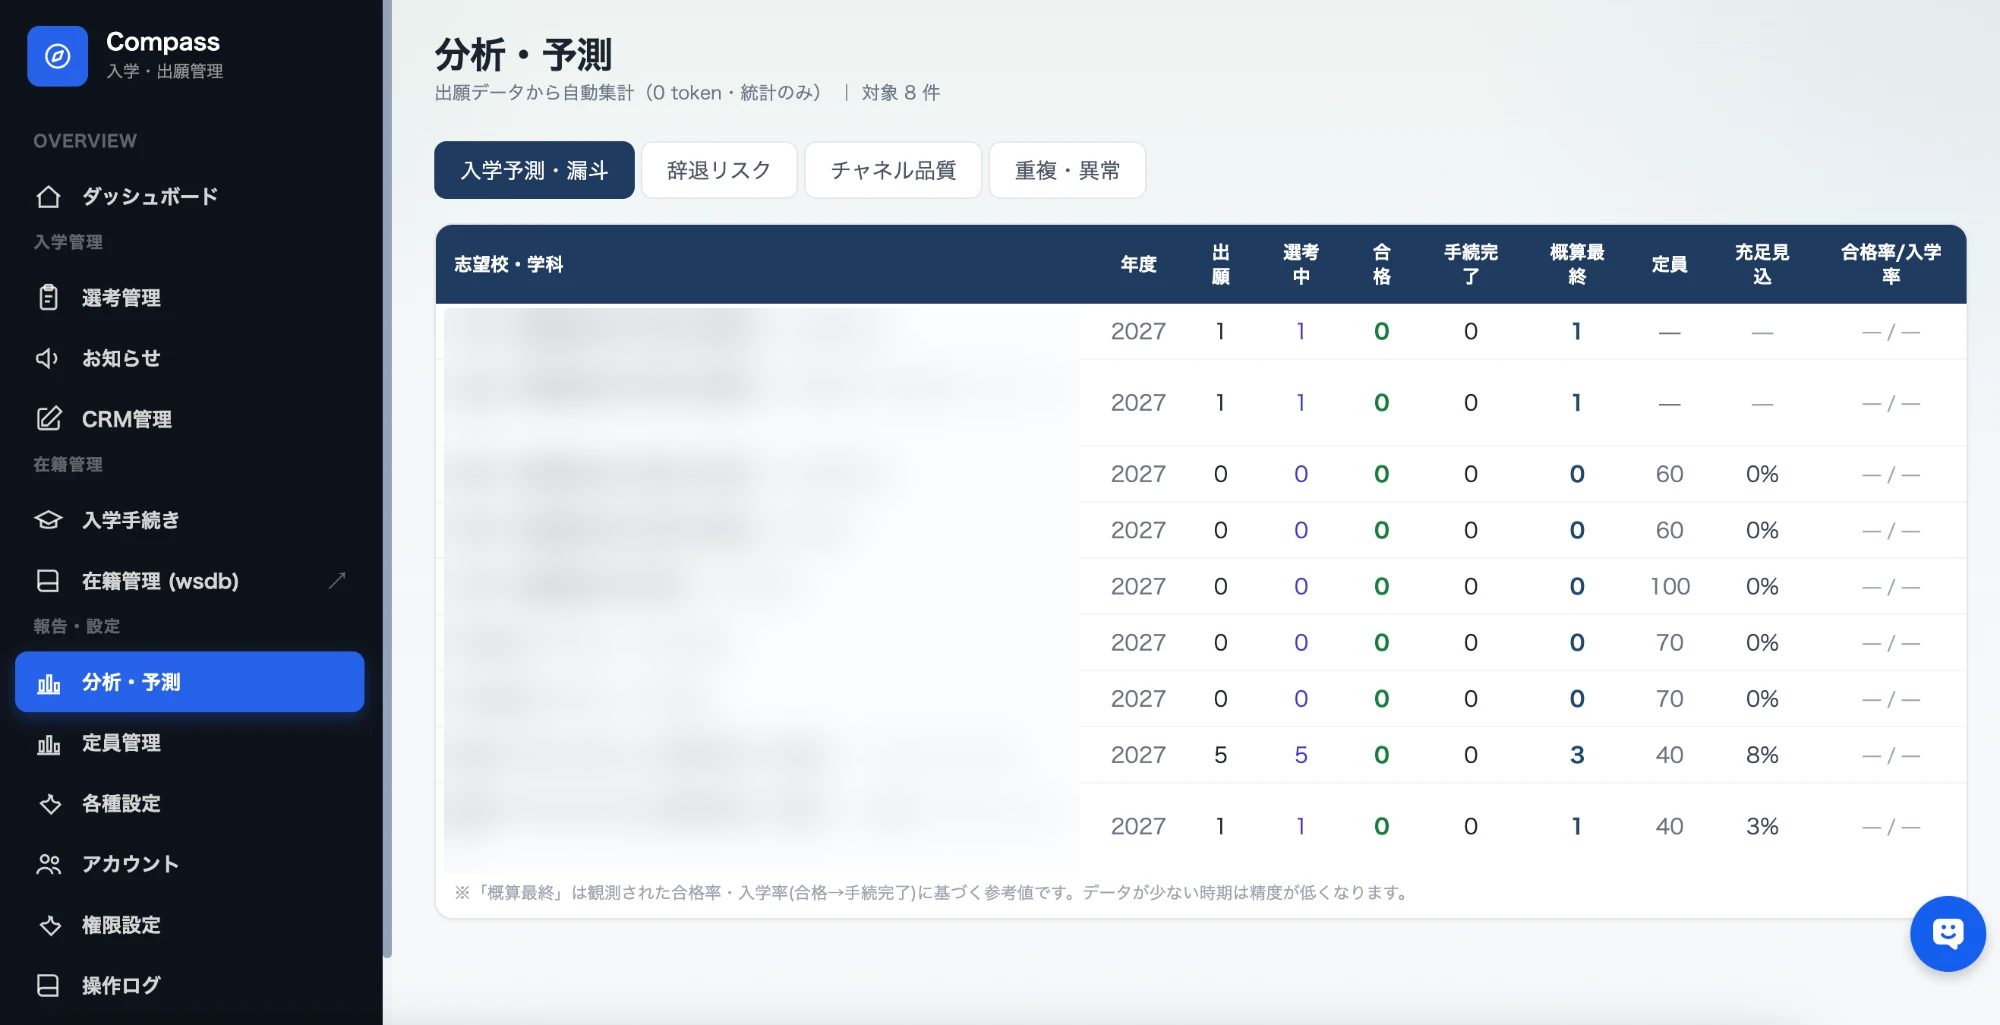
Task: Open the チャネル品質 tab
Action: pos(893,170)
